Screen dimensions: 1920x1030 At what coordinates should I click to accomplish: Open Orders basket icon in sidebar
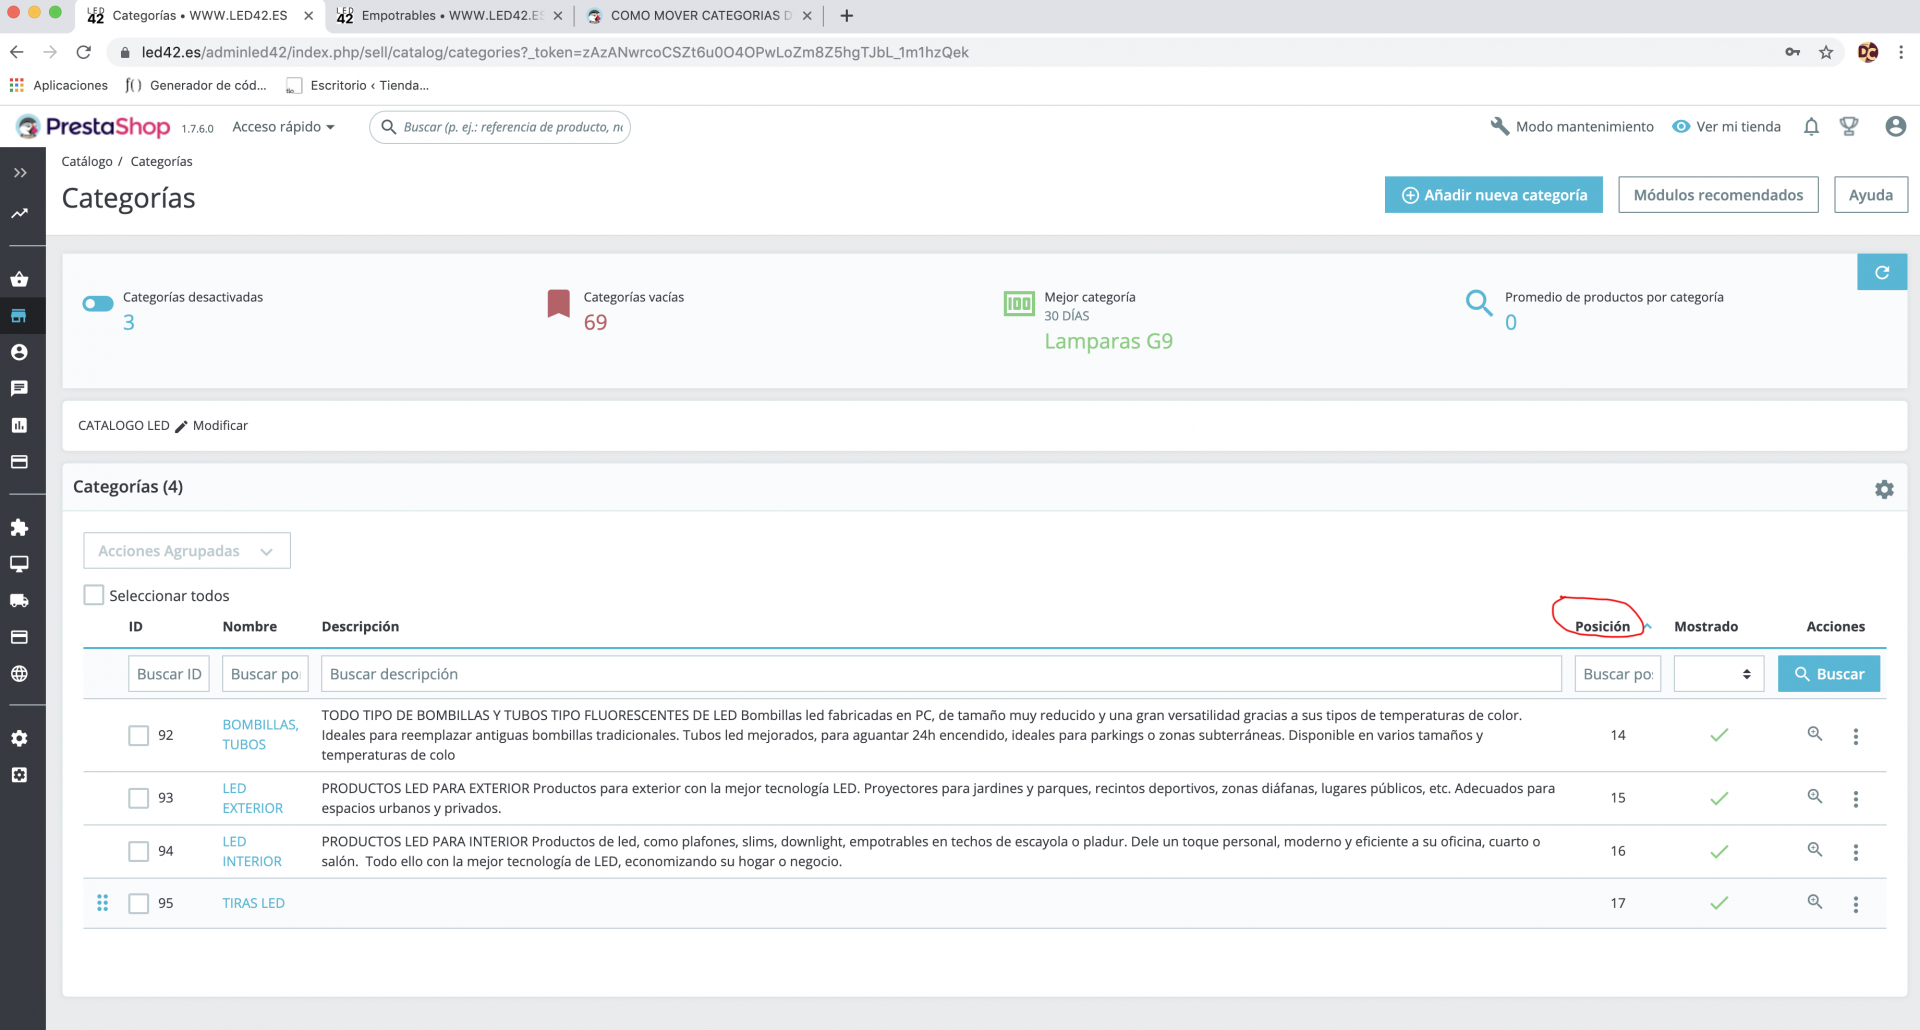click(19, 279)
